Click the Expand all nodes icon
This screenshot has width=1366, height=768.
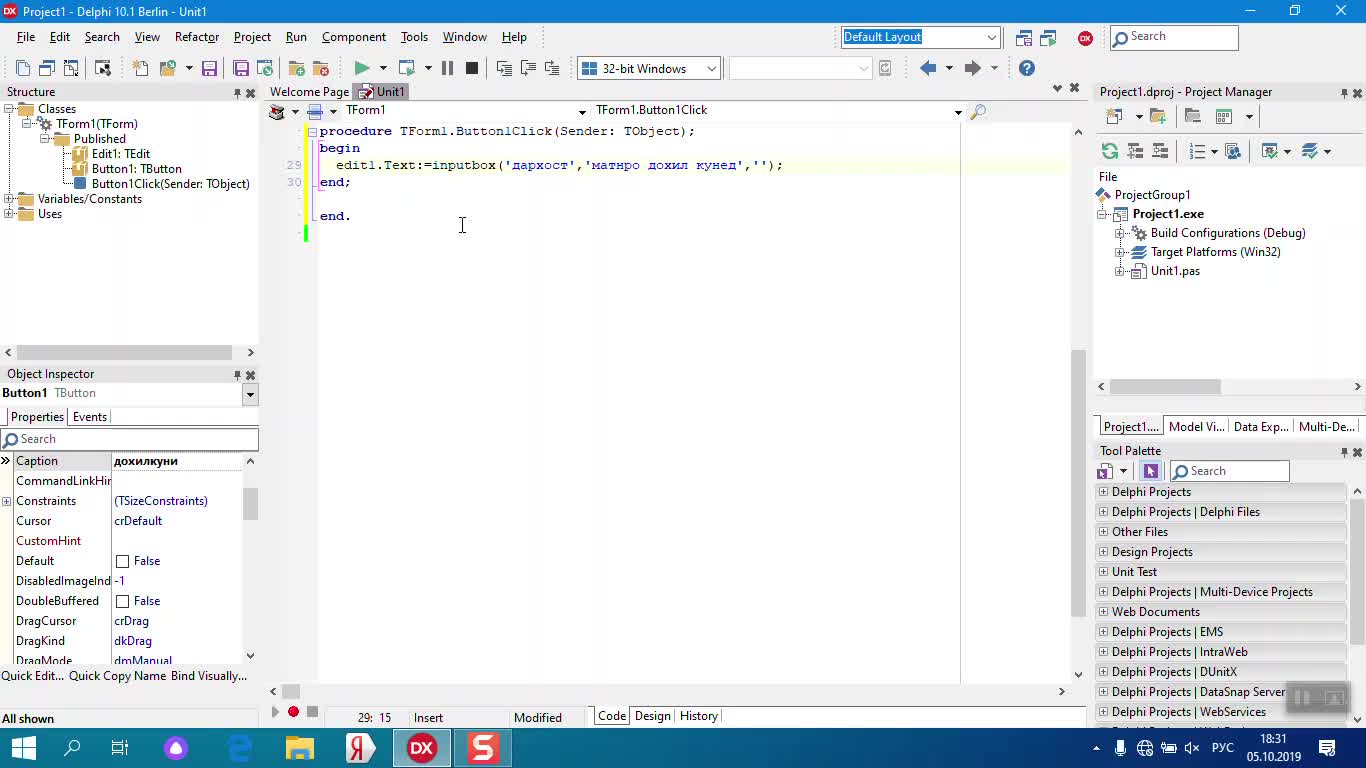point(1135,151)
